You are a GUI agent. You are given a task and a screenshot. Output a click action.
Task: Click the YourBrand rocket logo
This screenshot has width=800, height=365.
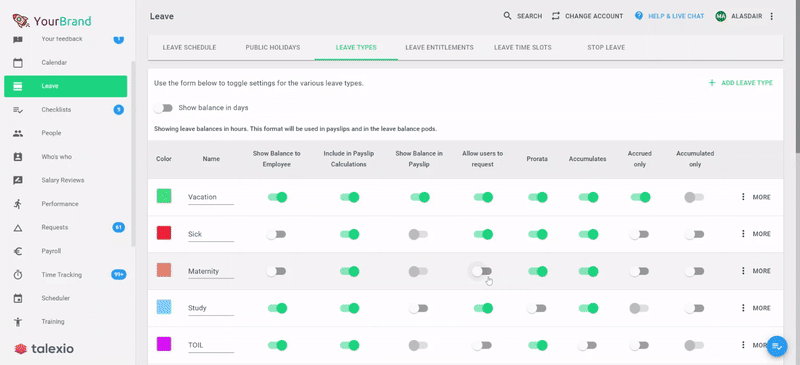21,21
